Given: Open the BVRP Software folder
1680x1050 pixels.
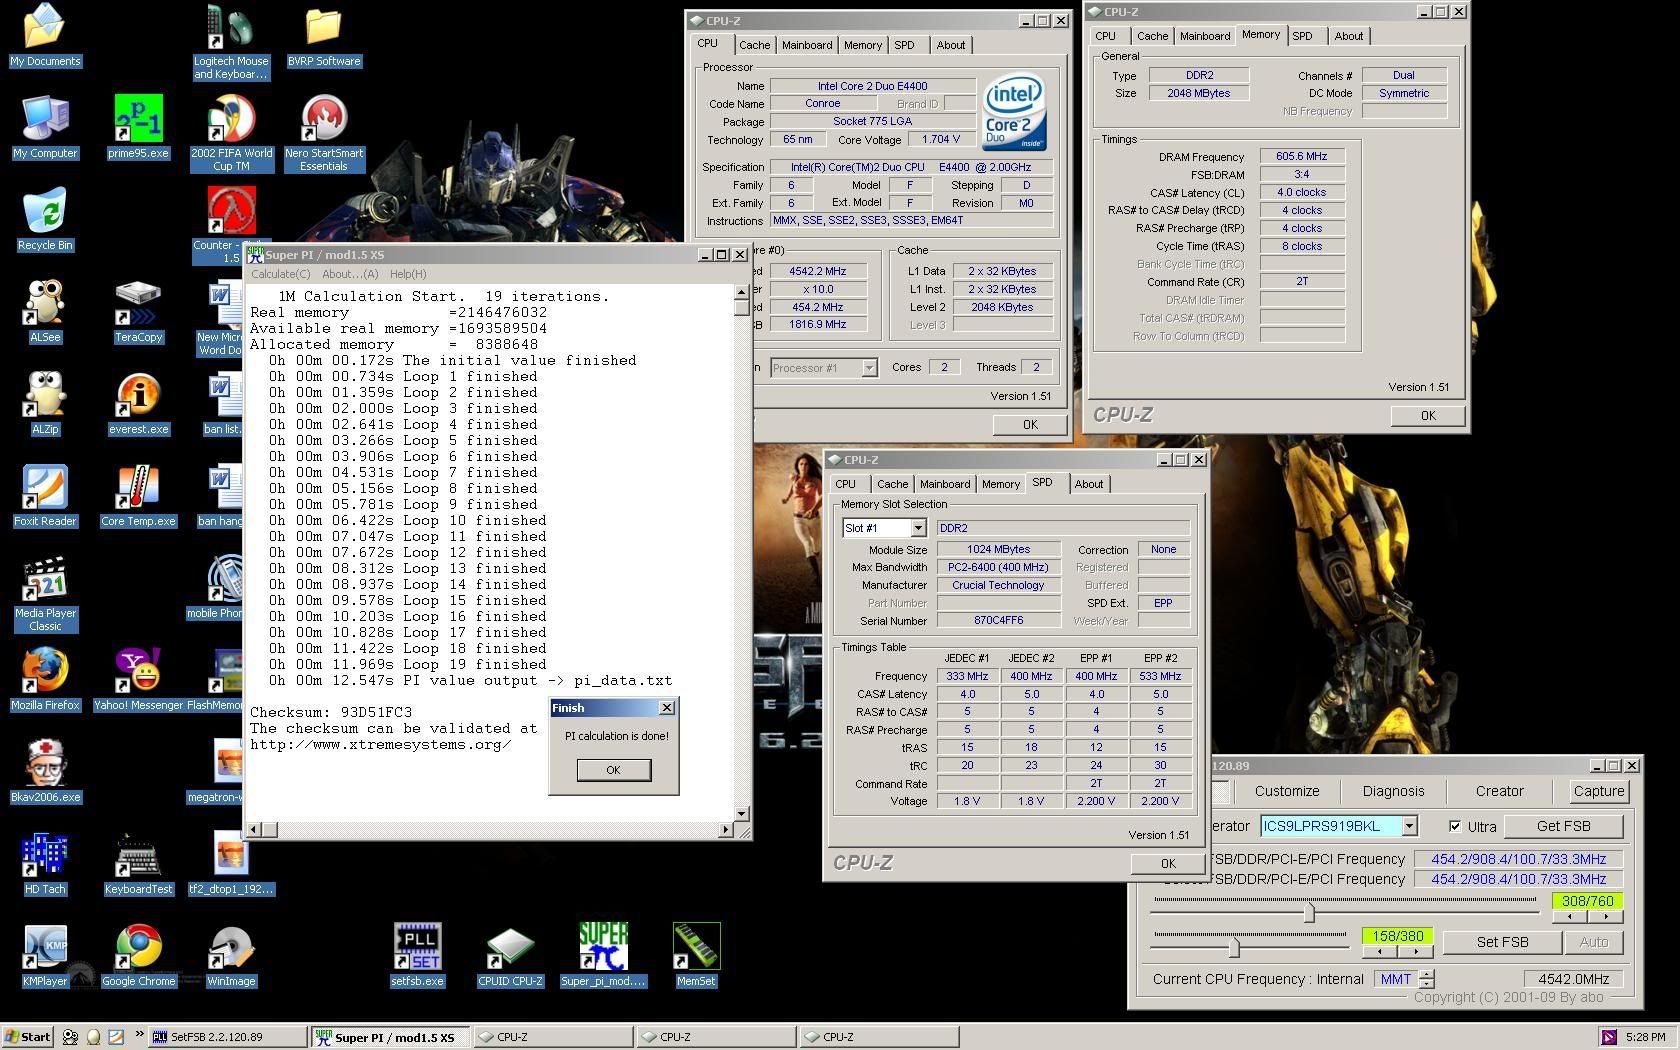Looking at the screenshot, I should click(324, 36).
